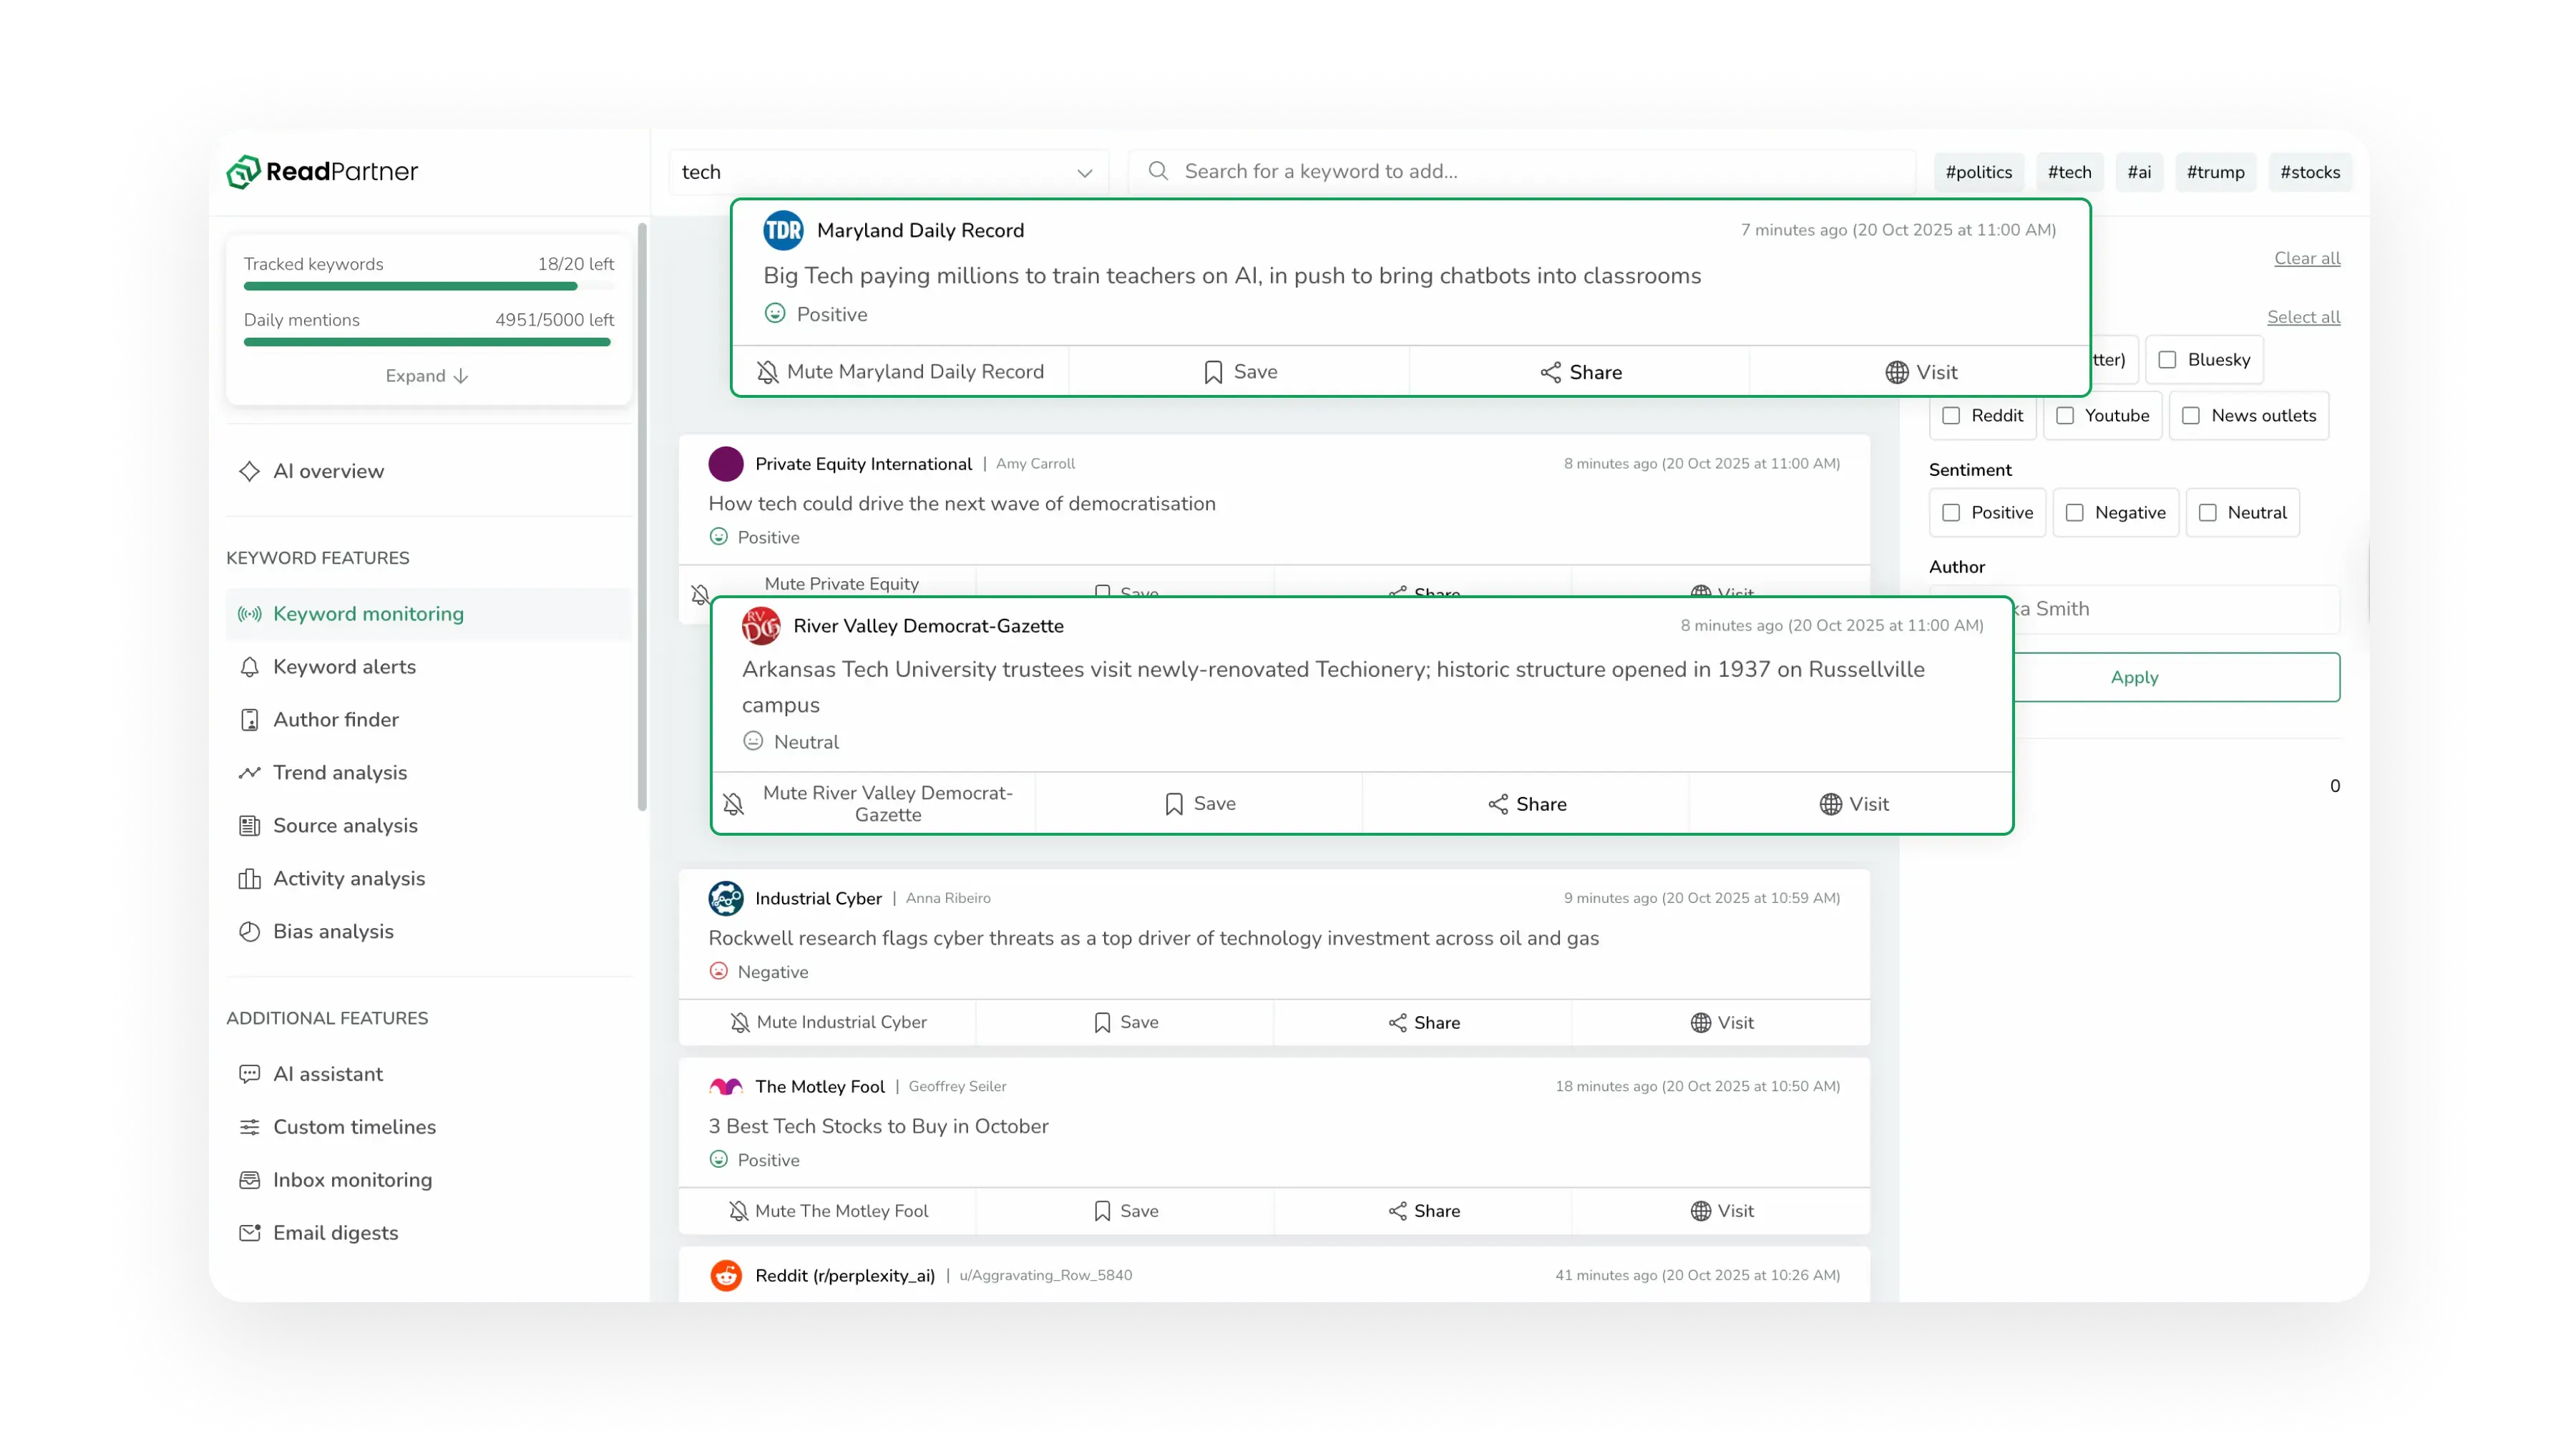The image size is (2576, 1431).
Task: Click the ReadPartner logo icon
Action: click(243, 172)
